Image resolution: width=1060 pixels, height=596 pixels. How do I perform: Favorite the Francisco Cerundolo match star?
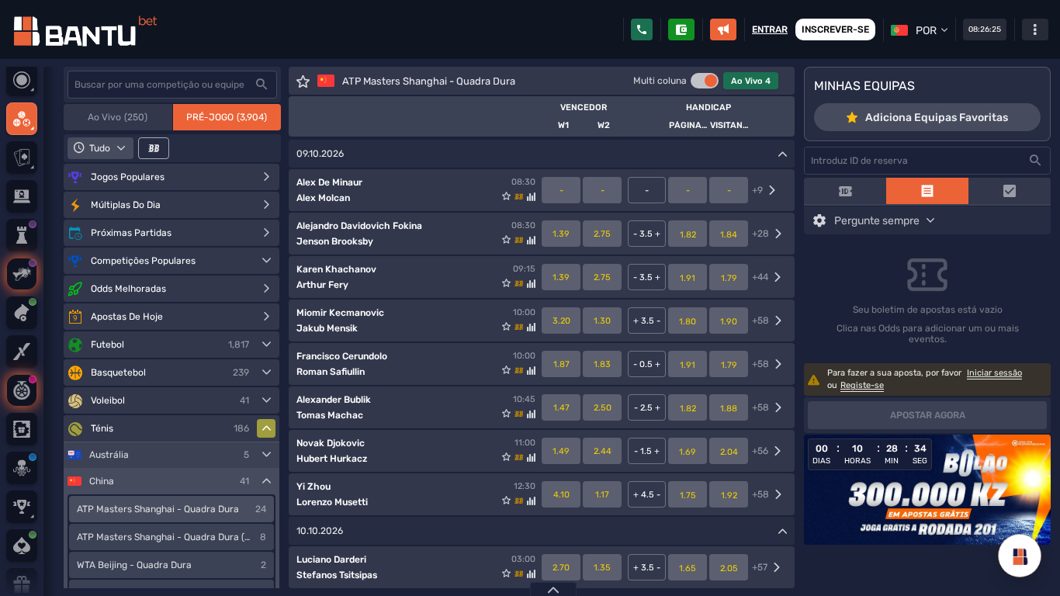tap(506, 370)
